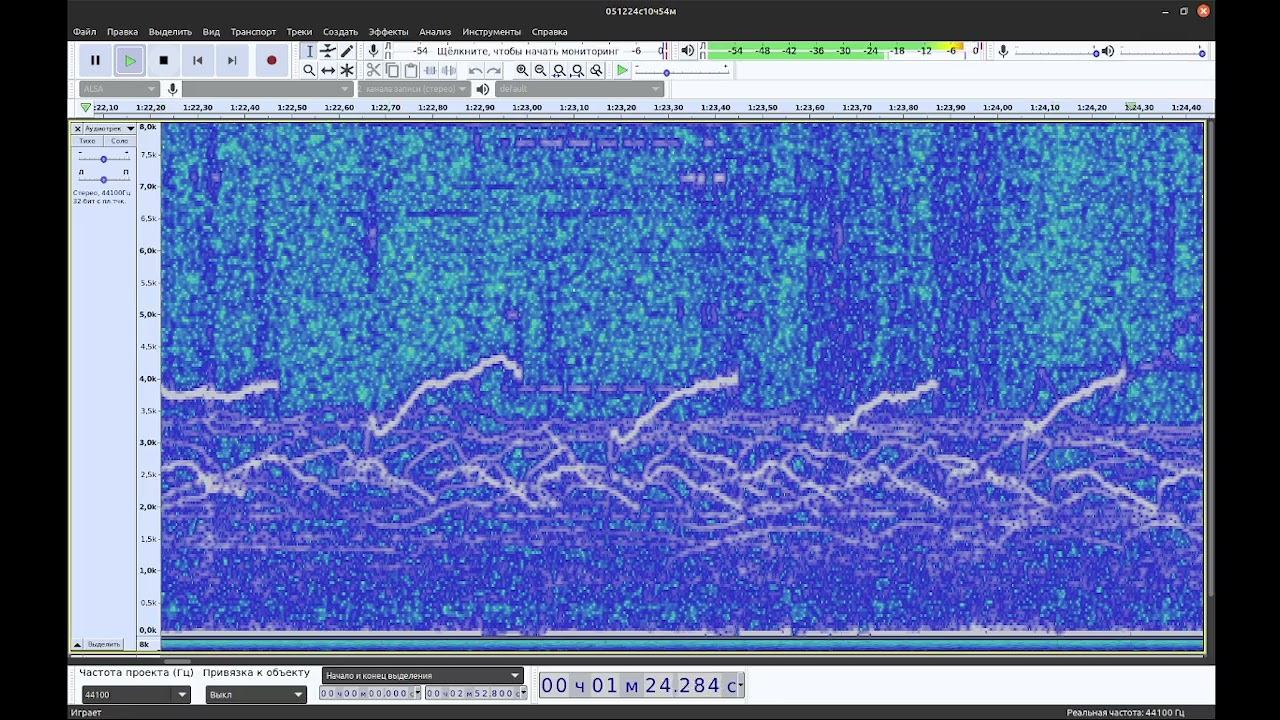Open the Выделить menu
Screen dimensions: 1280x720
click(x=170, y=32)
